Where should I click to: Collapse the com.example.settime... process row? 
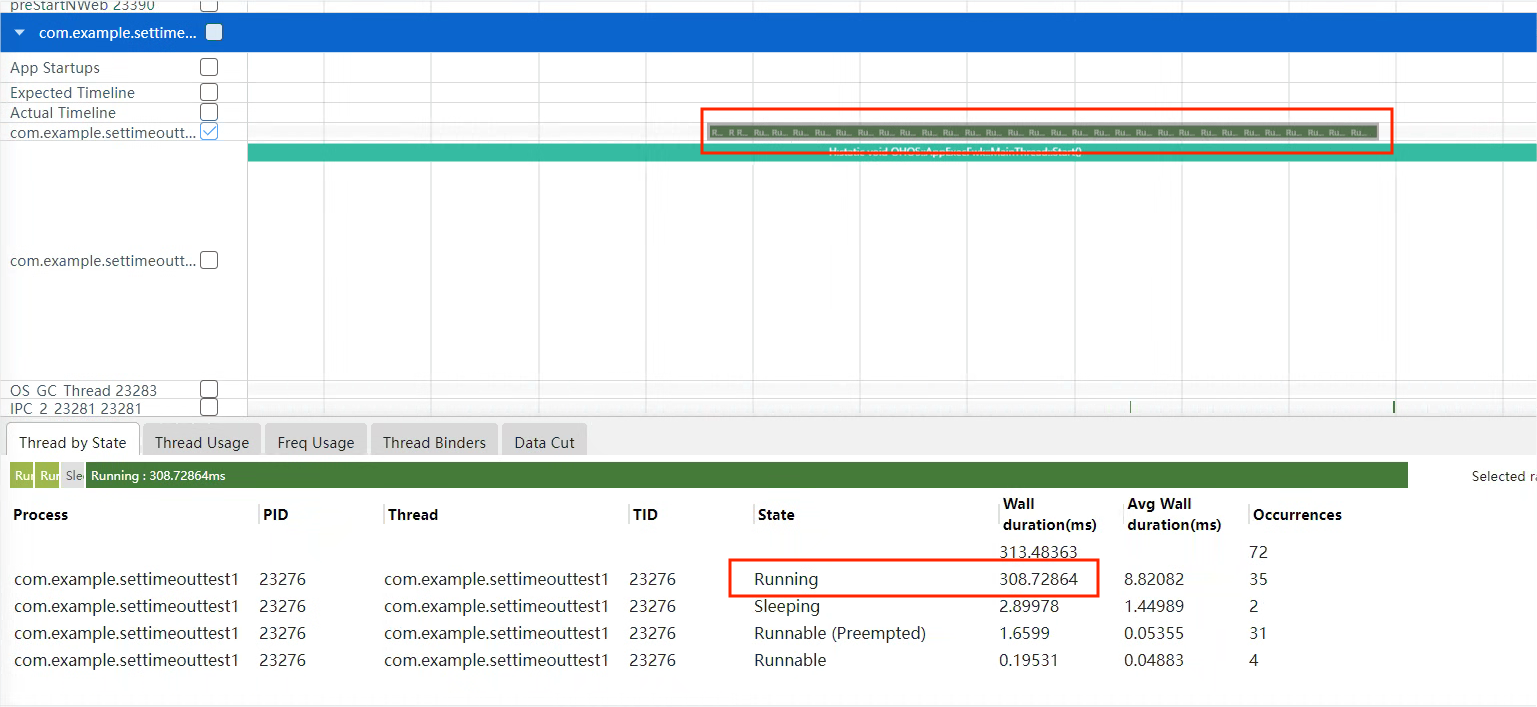[x=20, y=33]
